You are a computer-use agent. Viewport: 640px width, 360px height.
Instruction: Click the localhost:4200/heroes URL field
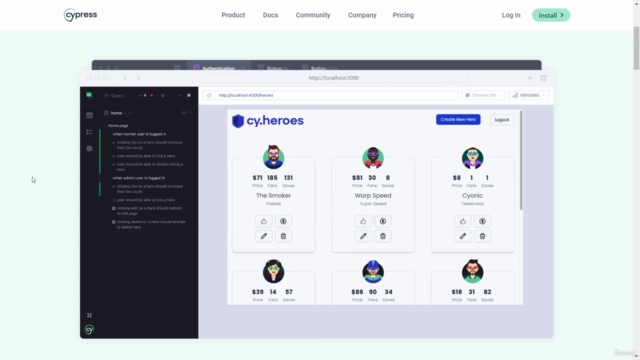pos(331,95)
